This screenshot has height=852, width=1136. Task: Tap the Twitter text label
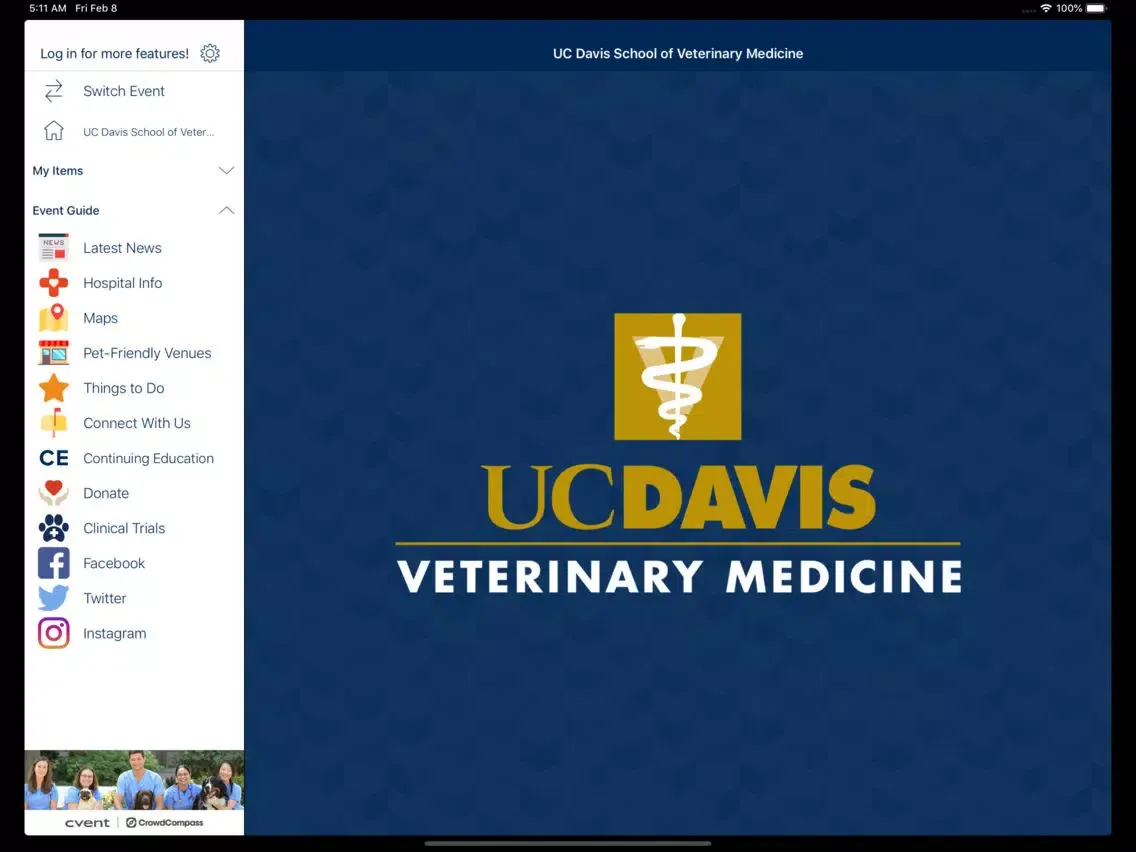coord(104,598)
